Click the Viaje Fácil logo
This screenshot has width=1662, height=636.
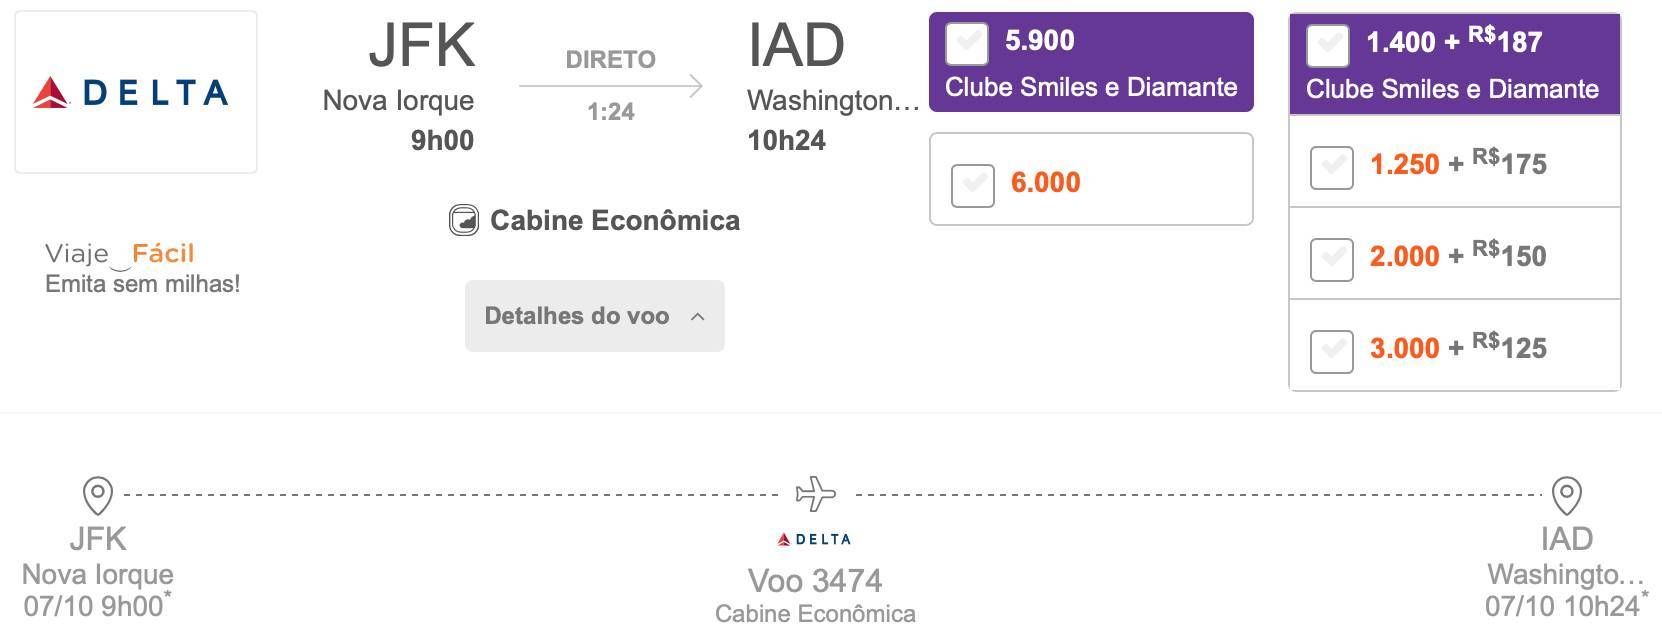coord(120,254)
